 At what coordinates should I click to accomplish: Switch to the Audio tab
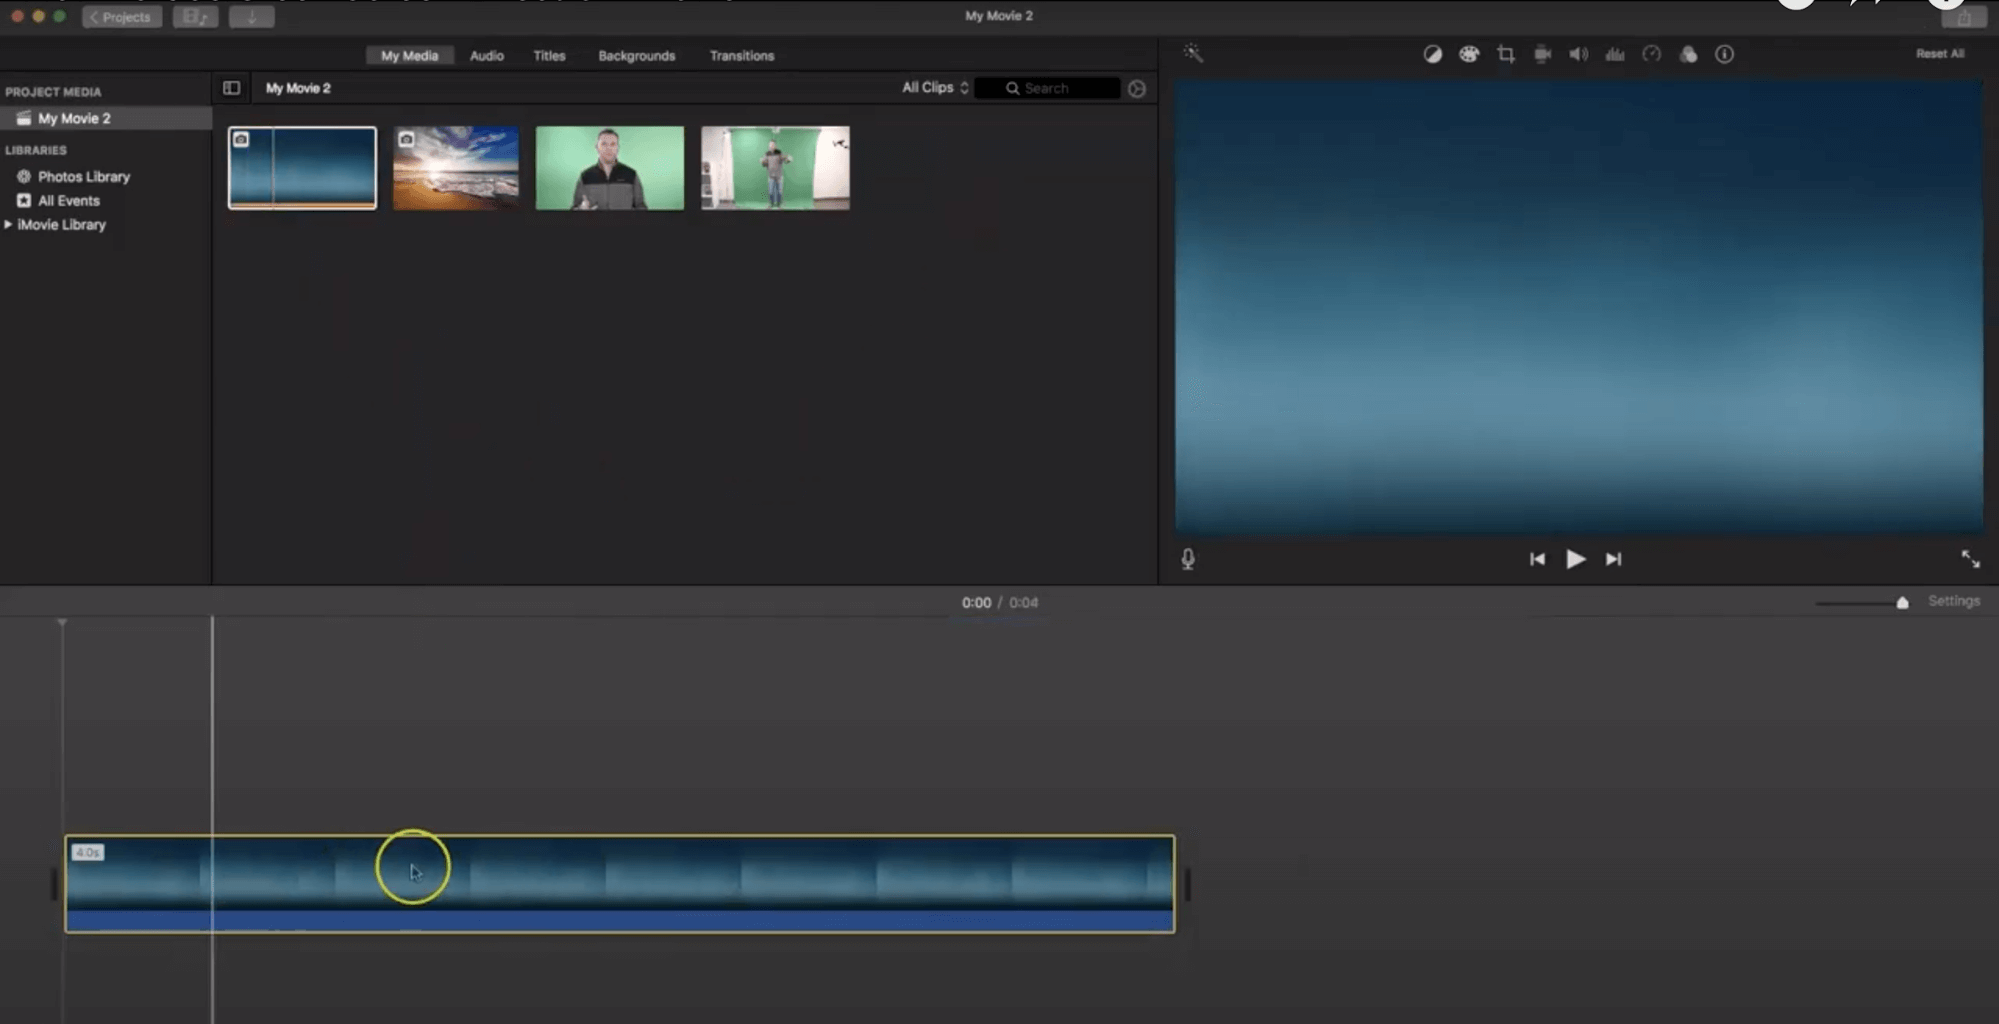click(487, 56)
